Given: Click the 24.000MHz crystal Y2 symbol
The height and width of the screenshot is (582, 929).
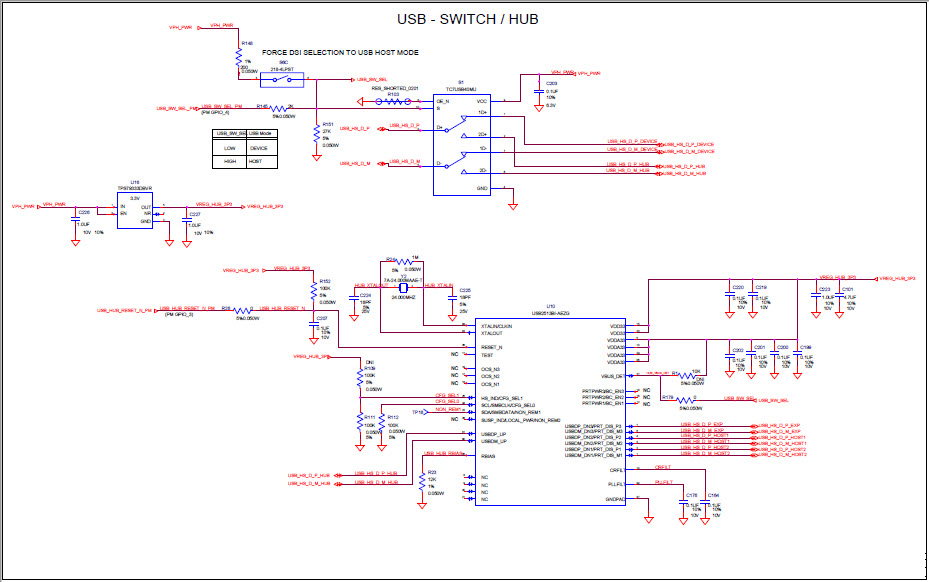Looking at the screenshot, I should (x=402, y=287).
